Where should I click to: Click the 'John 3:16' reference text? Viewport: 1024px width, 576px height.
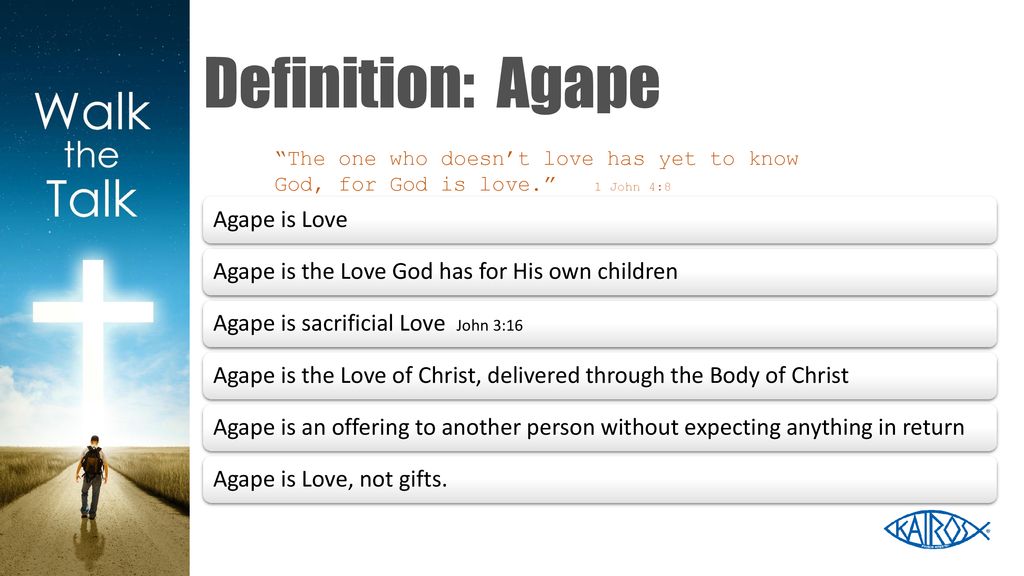489,325
